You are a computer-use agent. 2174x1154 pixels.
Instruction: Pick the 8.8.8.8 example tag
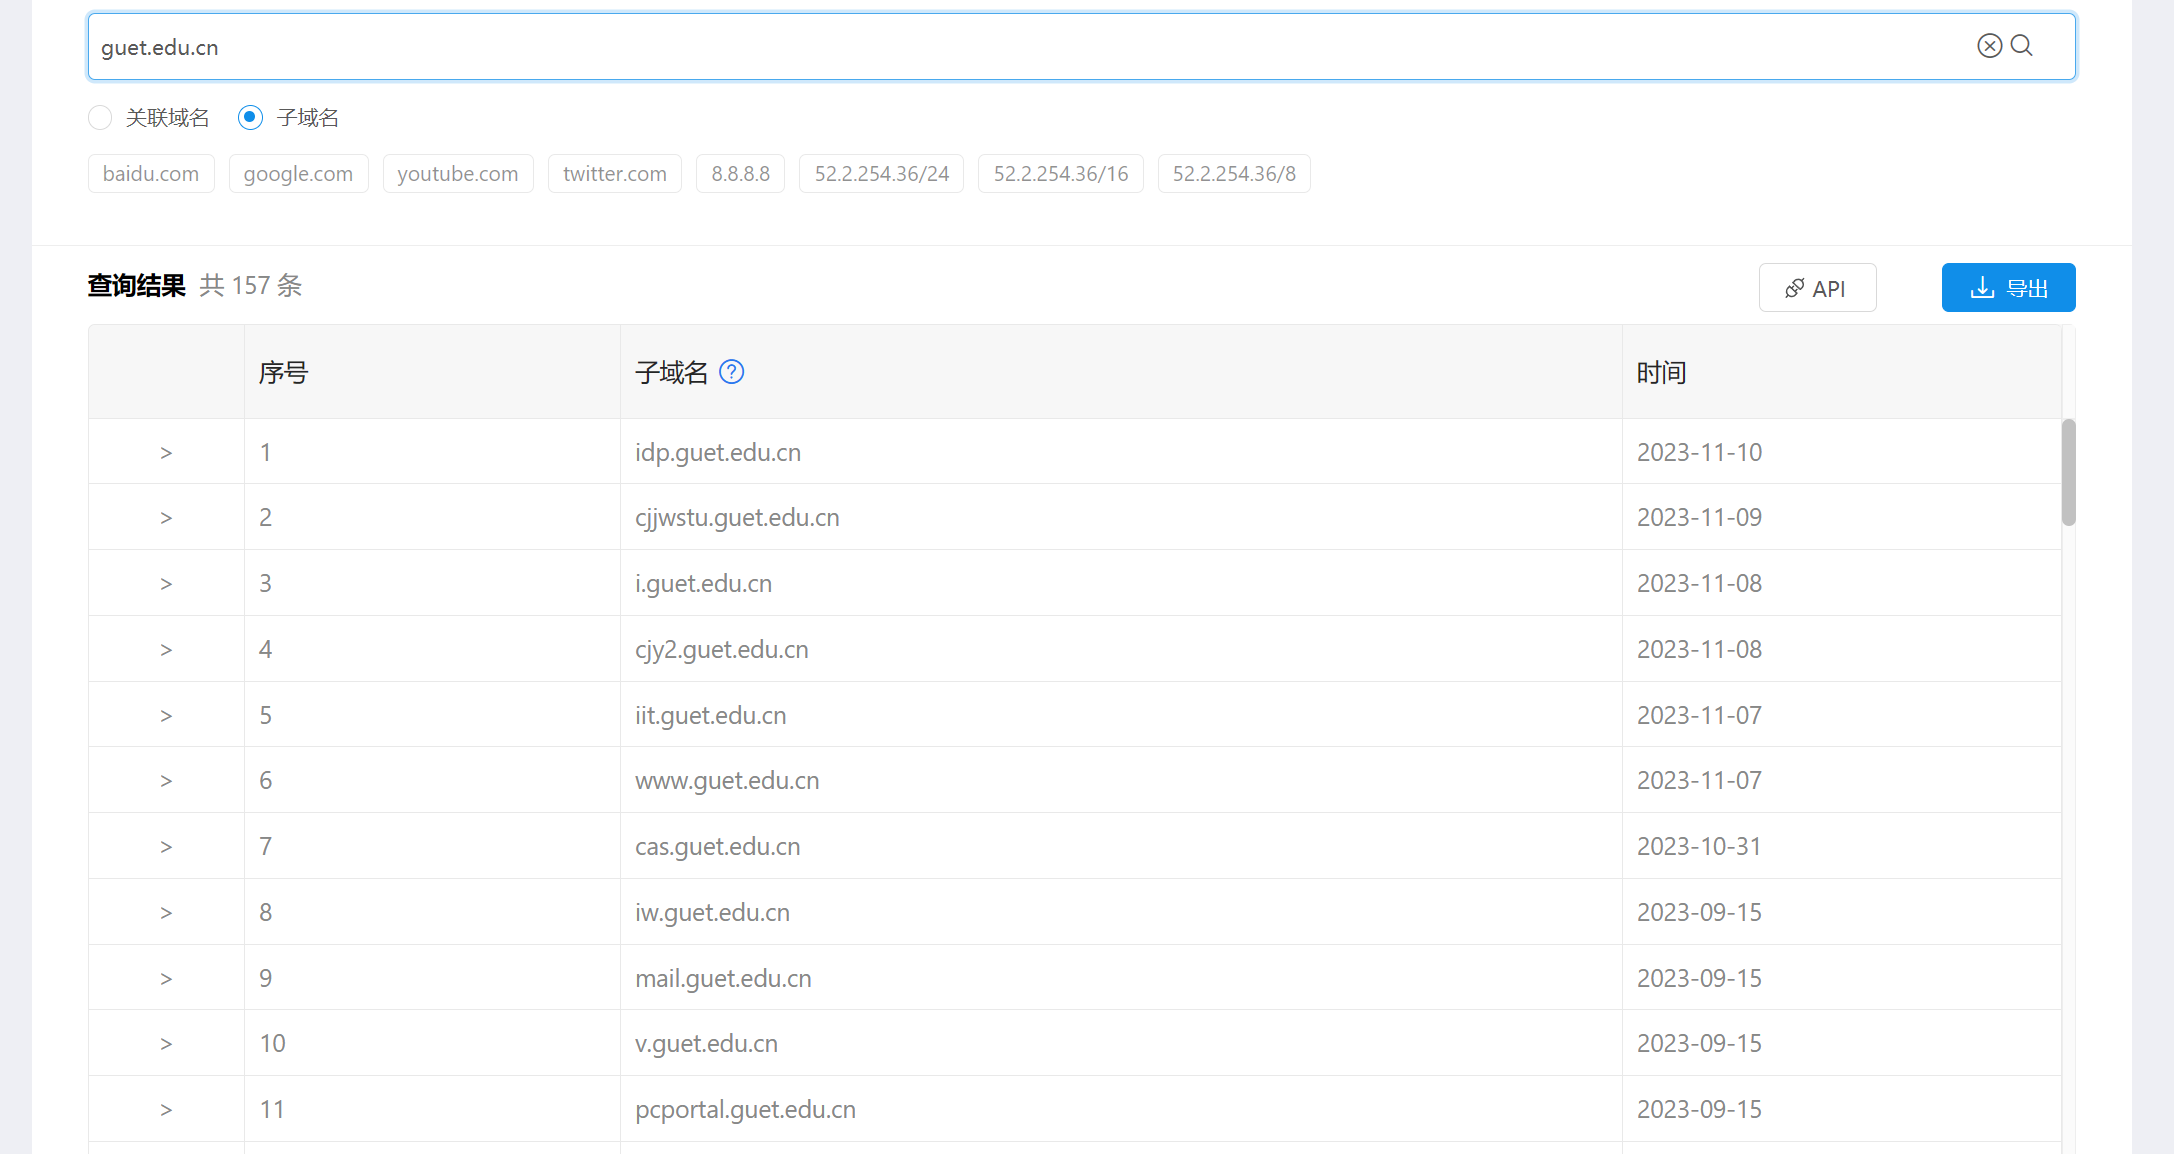(740, 174)
